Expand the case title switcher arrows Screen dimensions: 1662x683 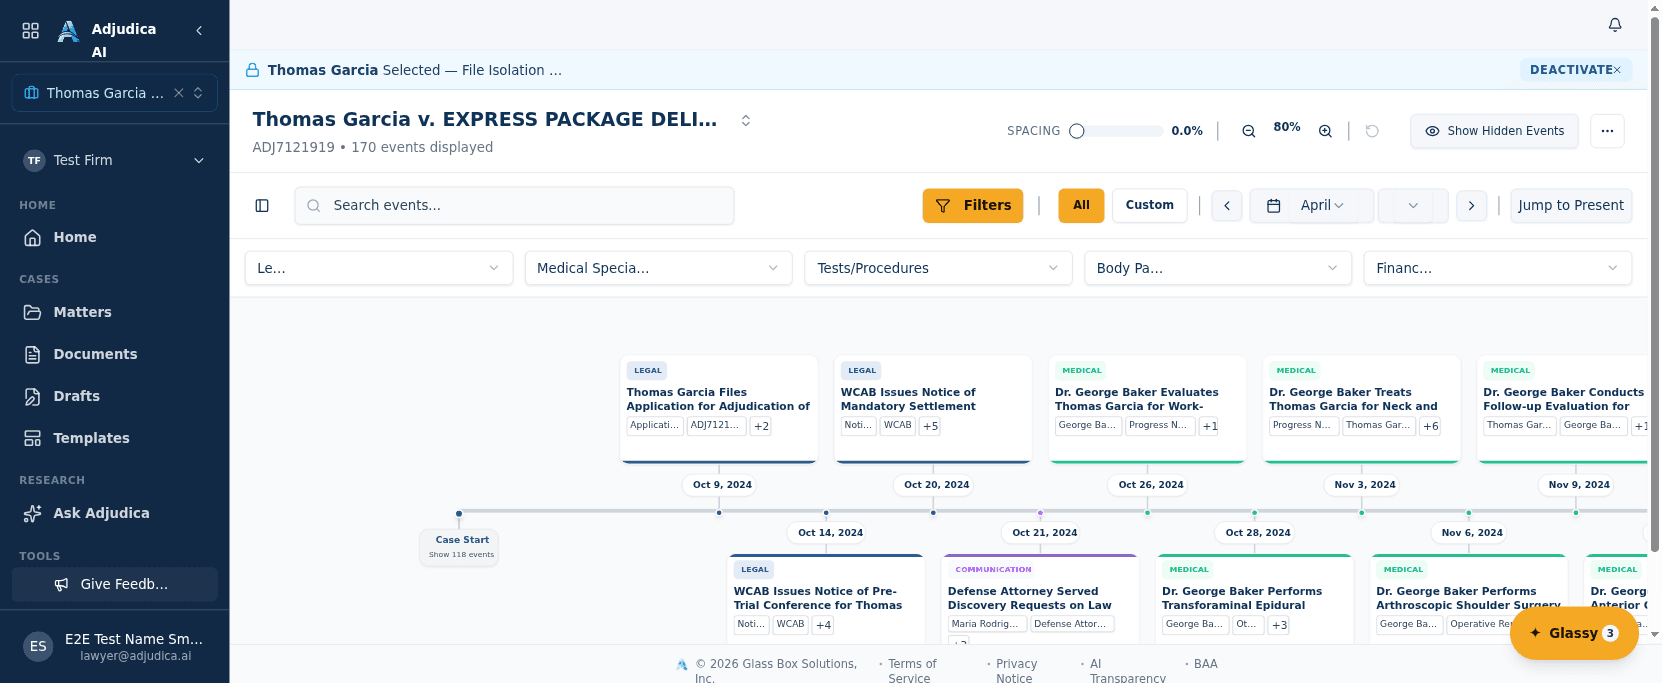pos(746,120)
